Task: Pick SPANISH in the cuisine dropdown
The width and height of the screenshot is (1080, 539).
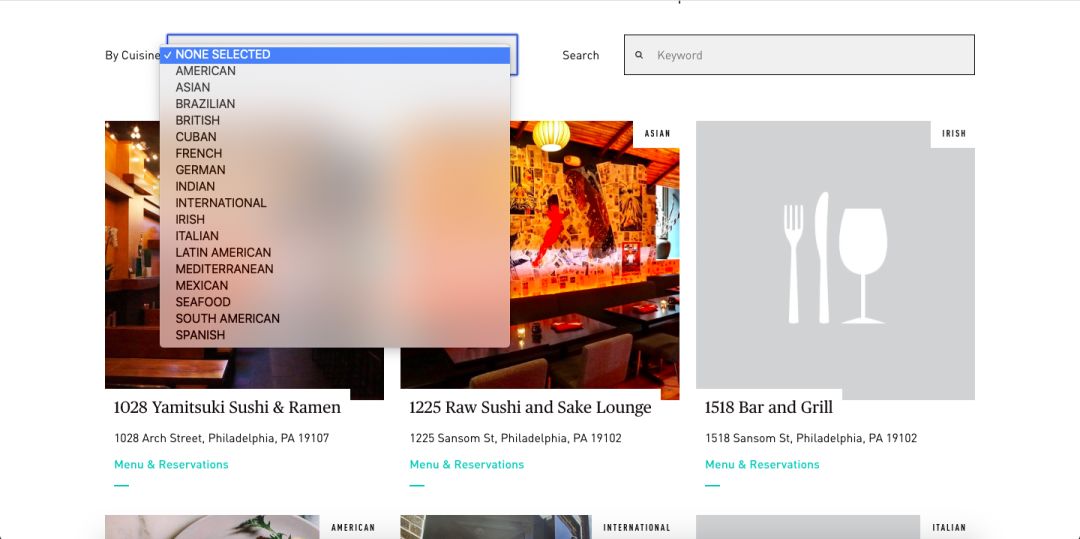Action: point(335,335)
